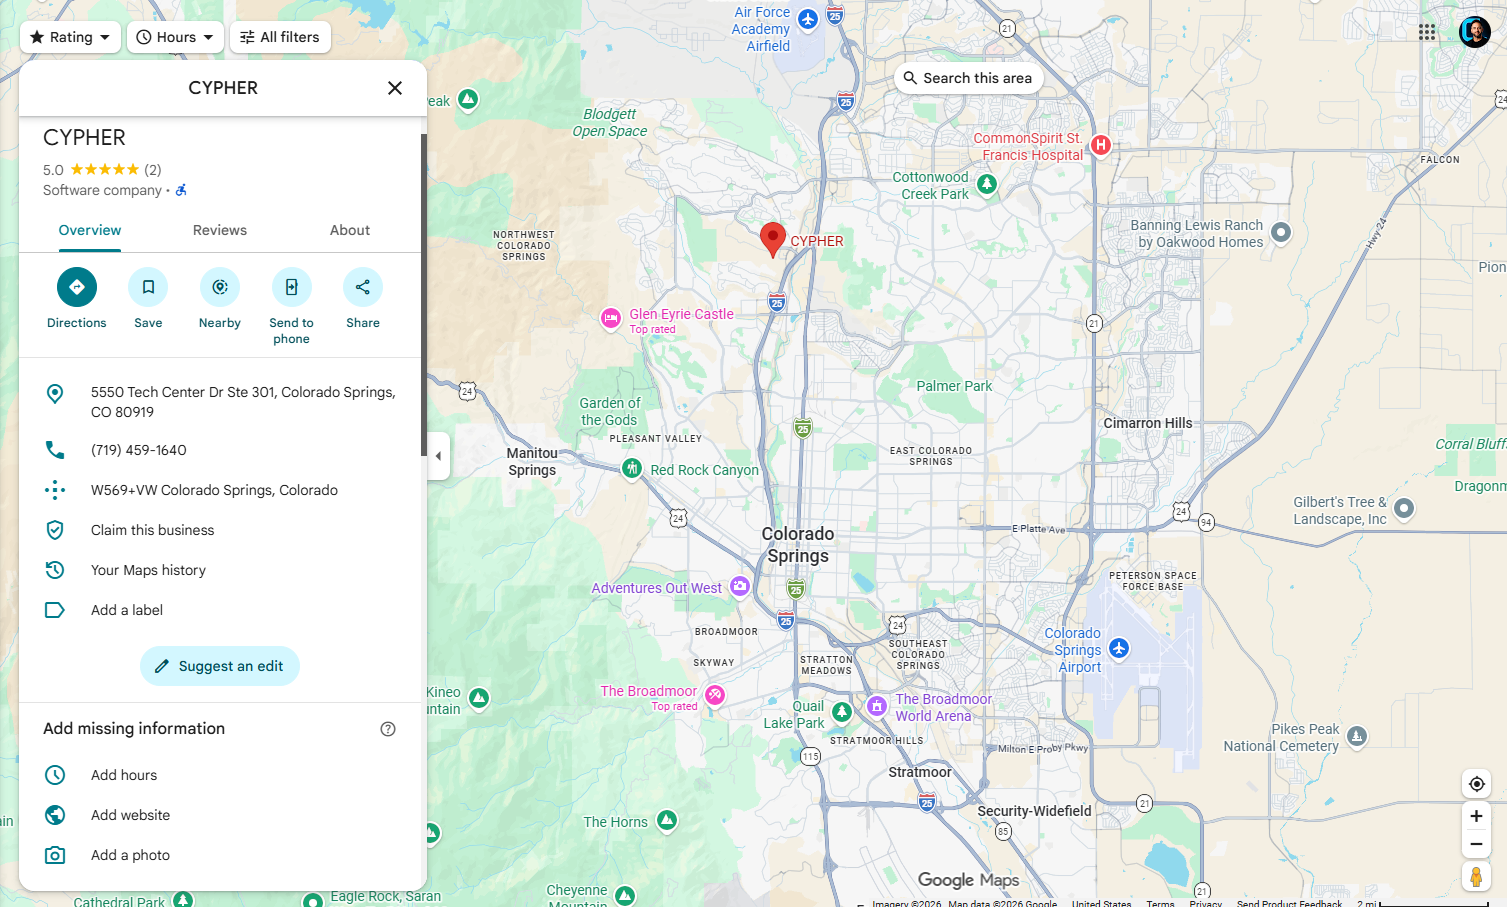
Task: Click Search this area button
Action: point(968,78)
